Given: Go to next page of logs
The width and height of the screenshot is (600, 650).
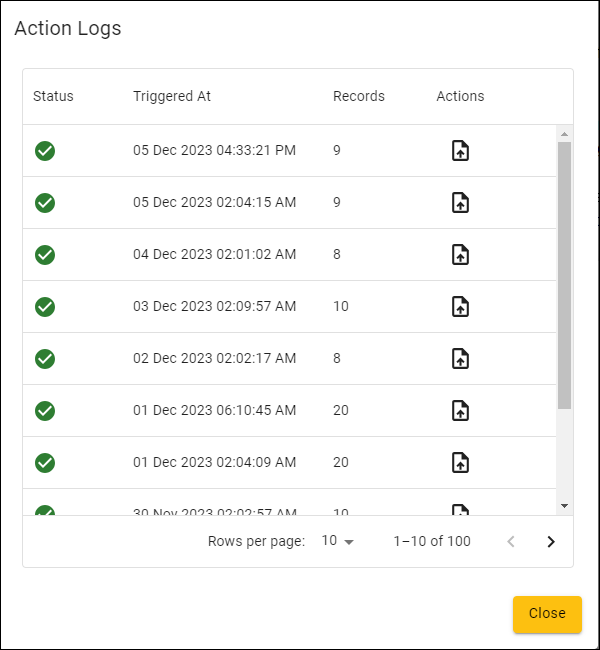Looking at the screenshot, I should pyautogui.click(x=551, y=541).
